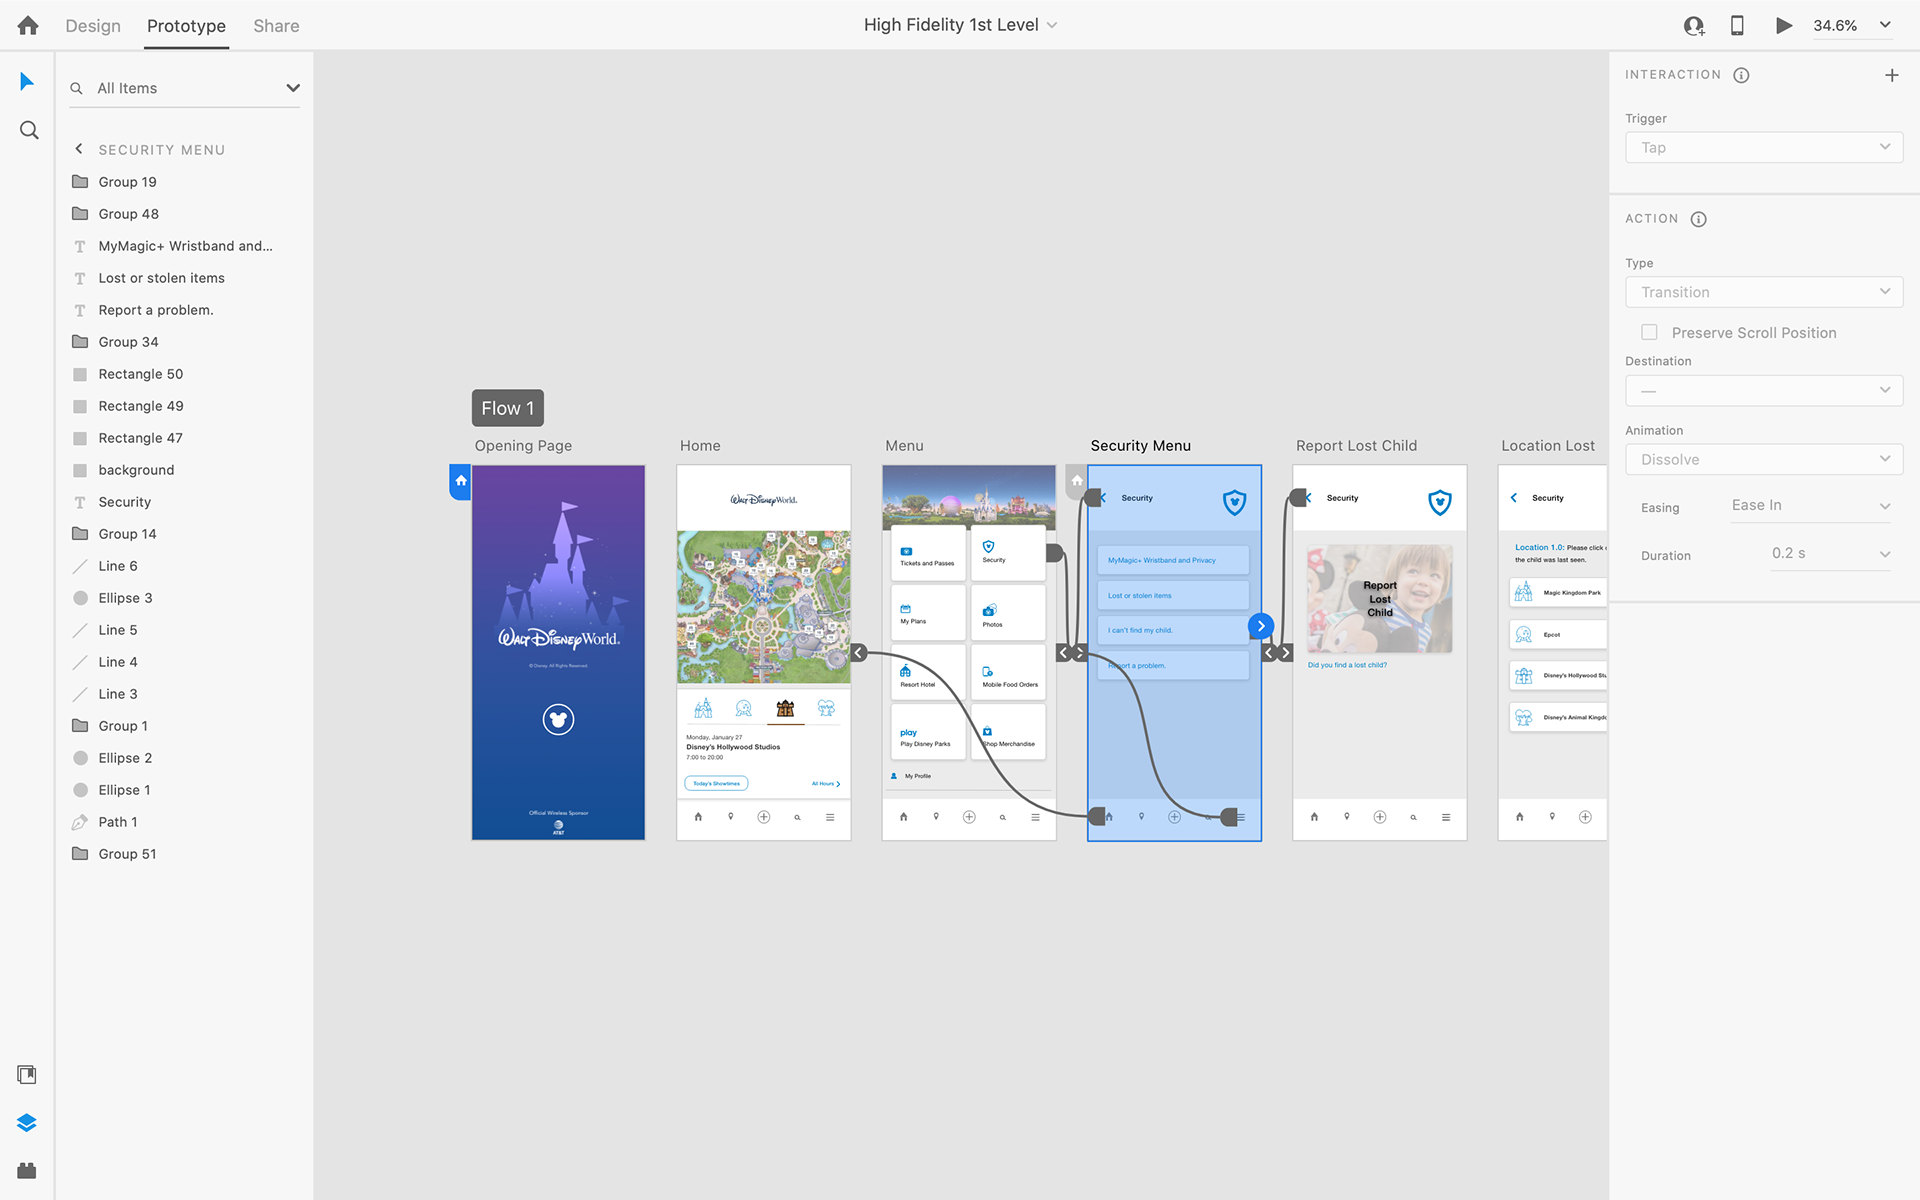1920x1200 pixels.
Task: Click the mobile device preview icon
Action: [1737, 25]
